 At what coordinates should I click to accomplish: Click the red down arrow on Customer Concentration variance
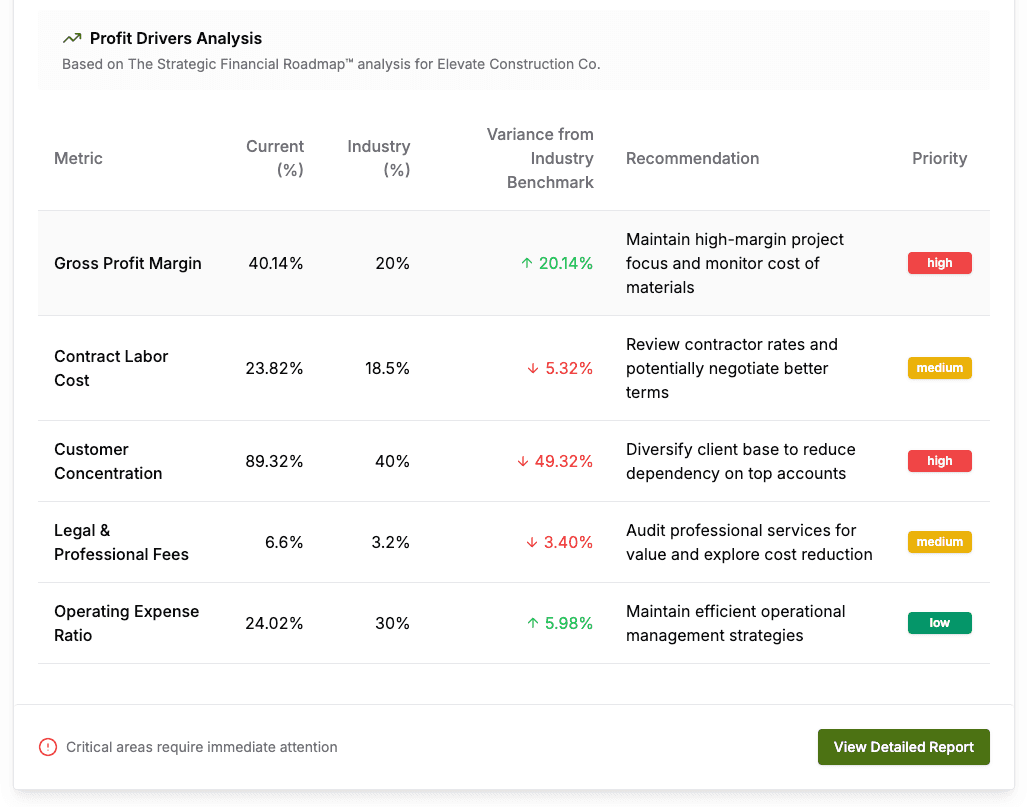(521, 461)
